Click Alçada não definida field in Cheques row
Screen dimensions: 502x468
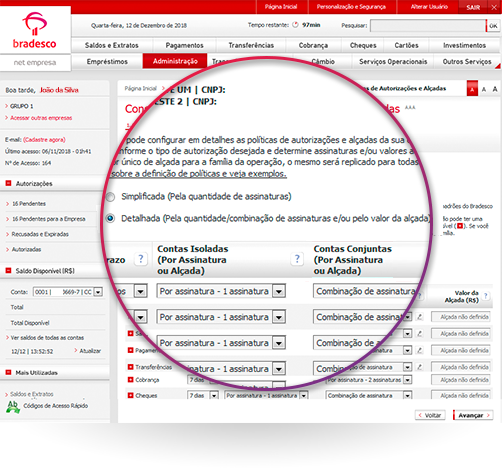point(461,395)
